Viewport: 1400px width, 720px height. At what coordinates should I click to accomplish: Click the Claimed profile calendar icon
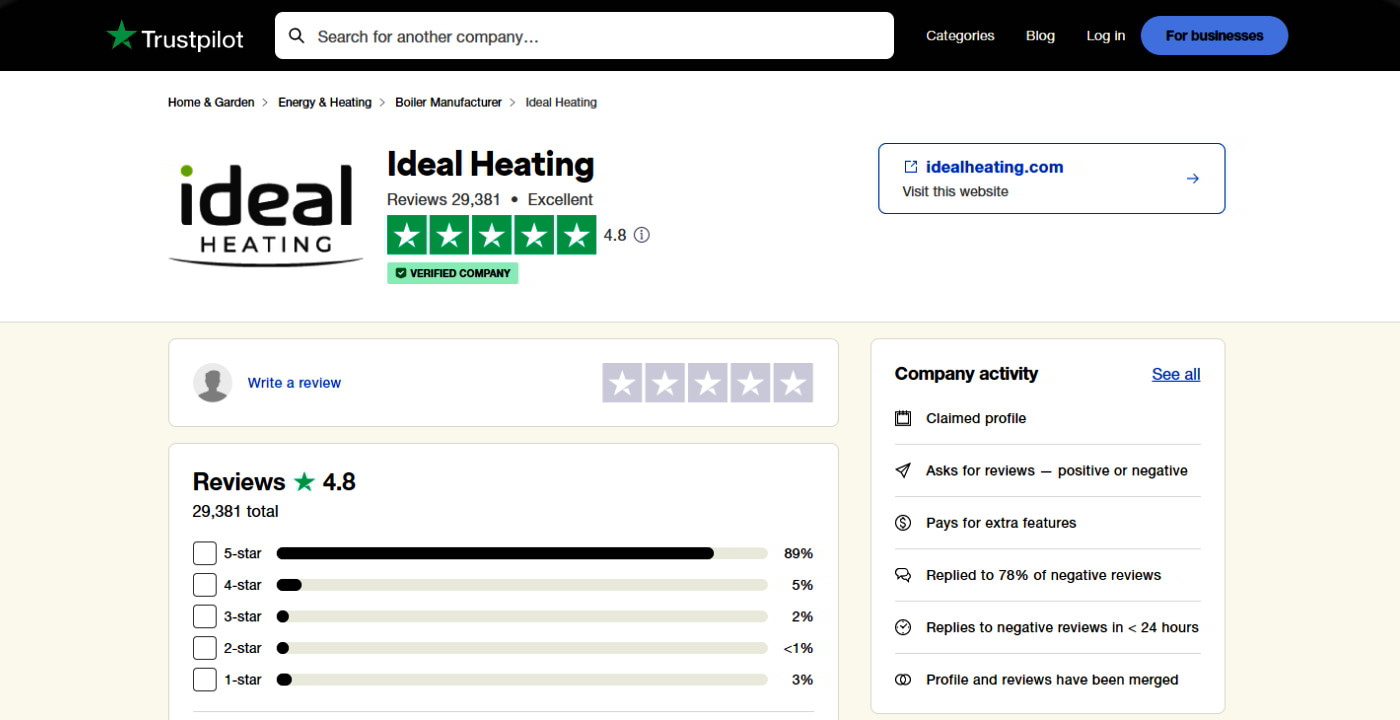(x=903, y=418)
